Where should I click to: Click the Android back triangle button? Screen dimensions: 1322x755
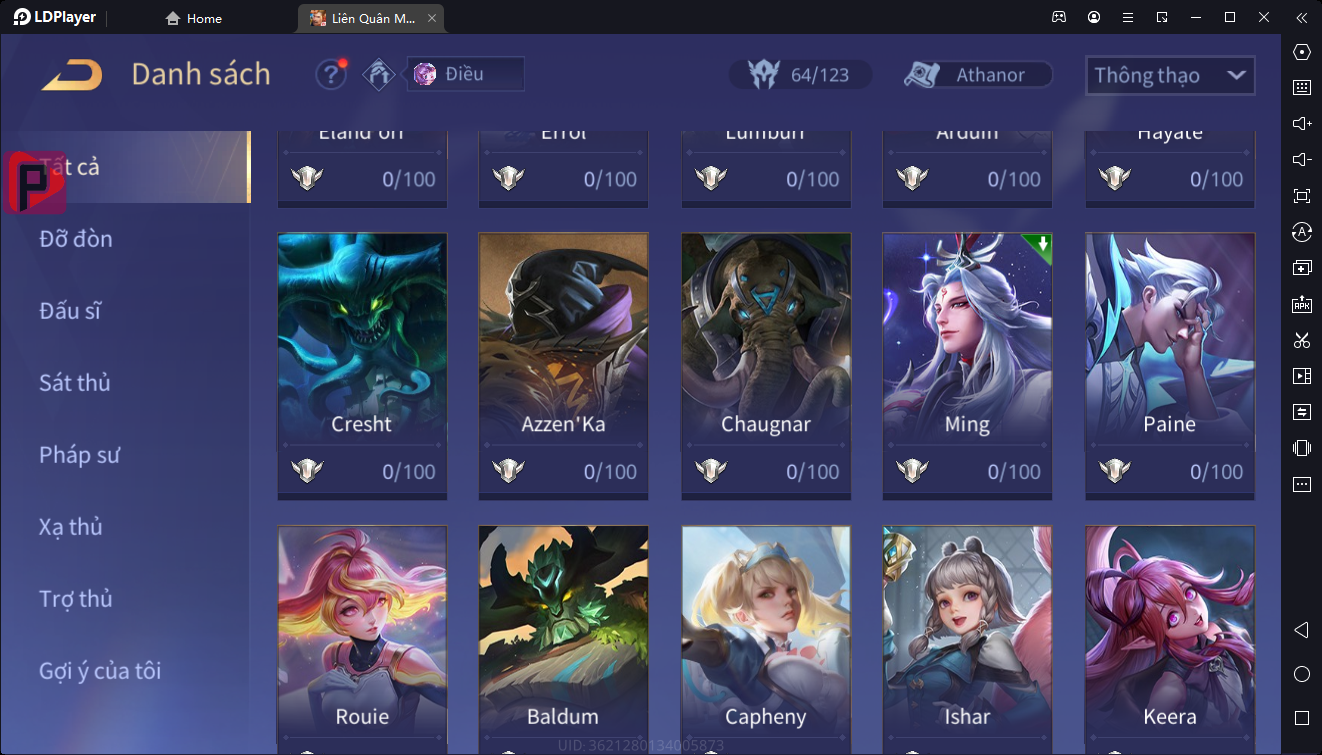click(1302, 630)
